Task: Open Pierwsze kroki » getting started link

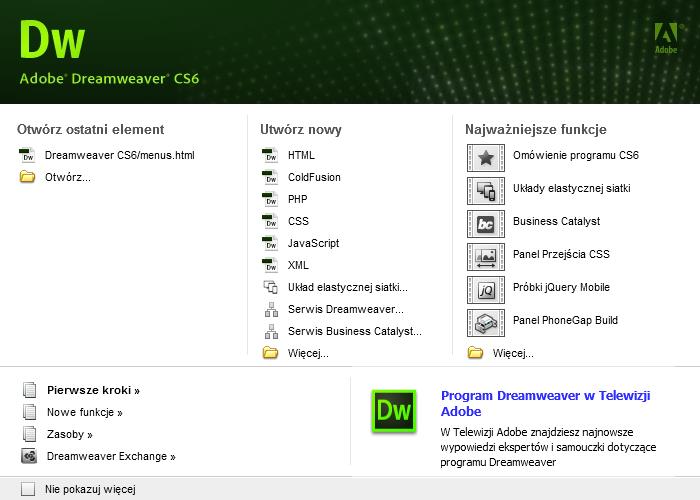Action: 93,390
